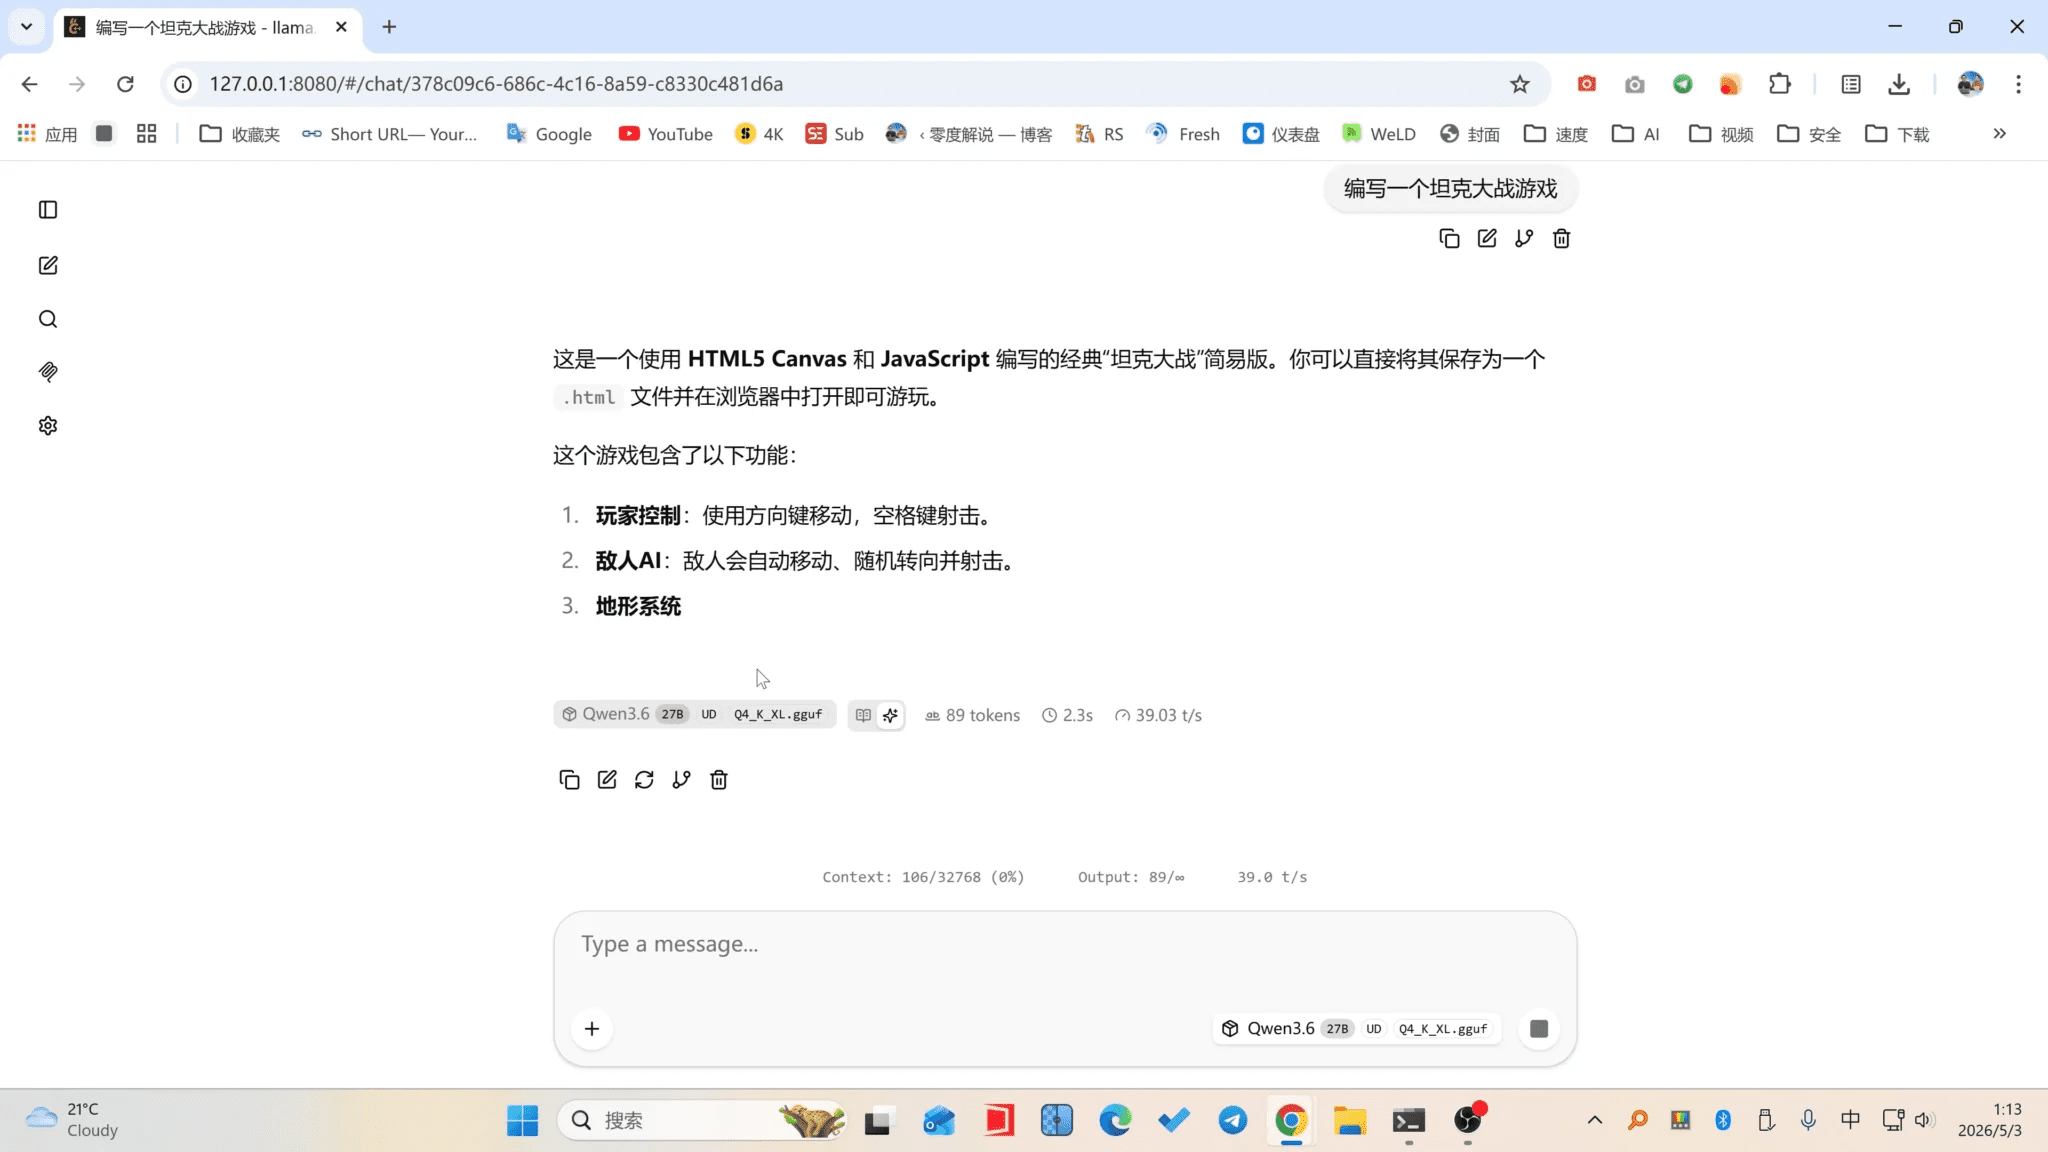Show hidden system tray icons
The width and height of the screenshot is (2048, 1152).
pos(1595,1120)
